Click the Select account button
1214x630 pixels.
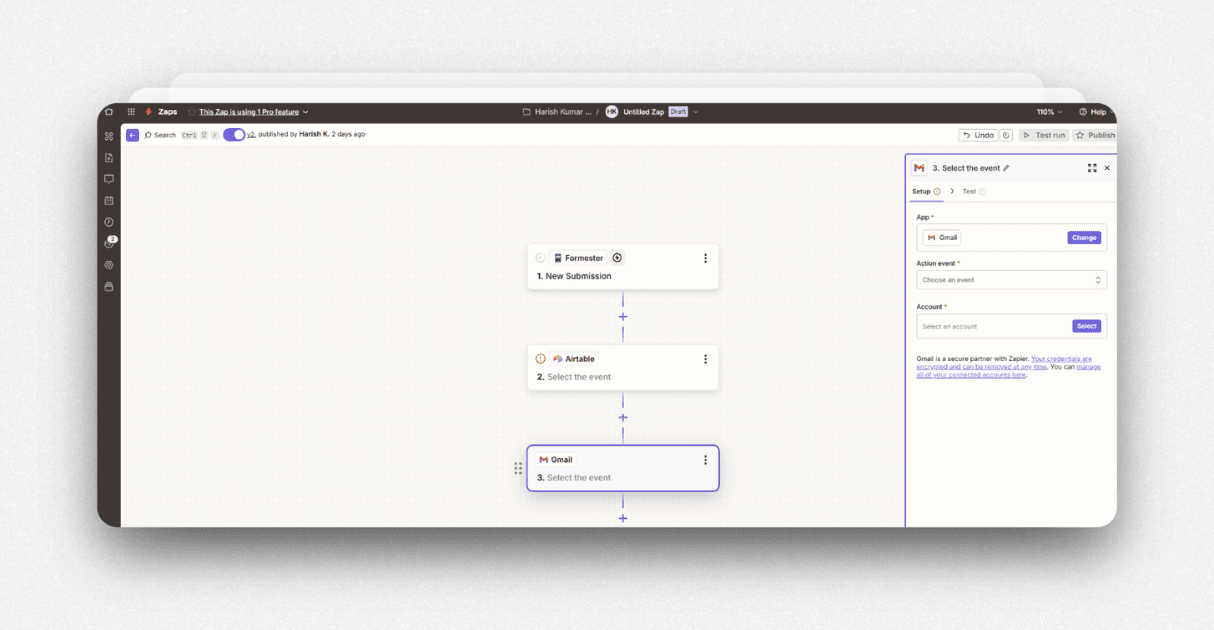[x=1087, y=326]
